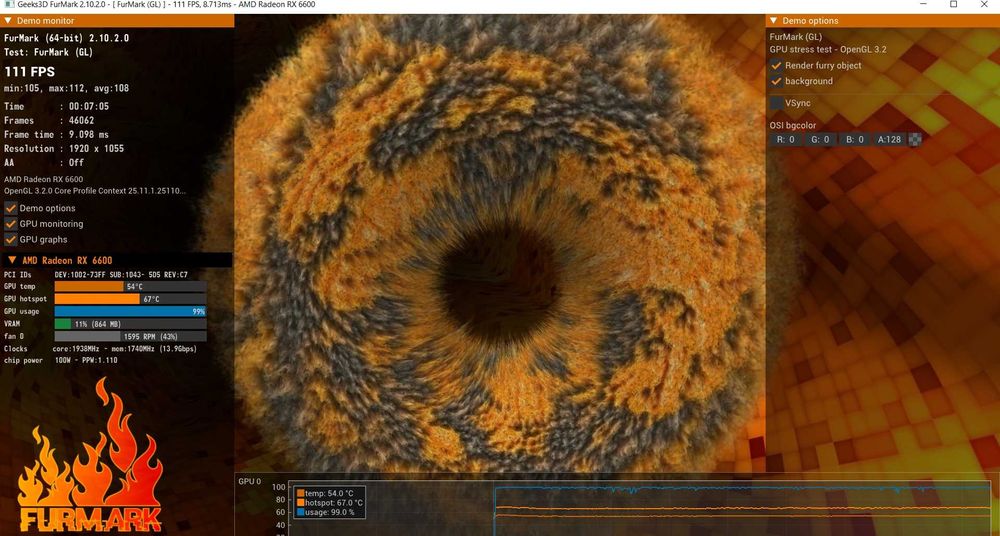This screenshot has height=536, width=1000.
Task: Click the FurMark (64-bit) 2.10.2.0 text
Action: click(66, 38)
